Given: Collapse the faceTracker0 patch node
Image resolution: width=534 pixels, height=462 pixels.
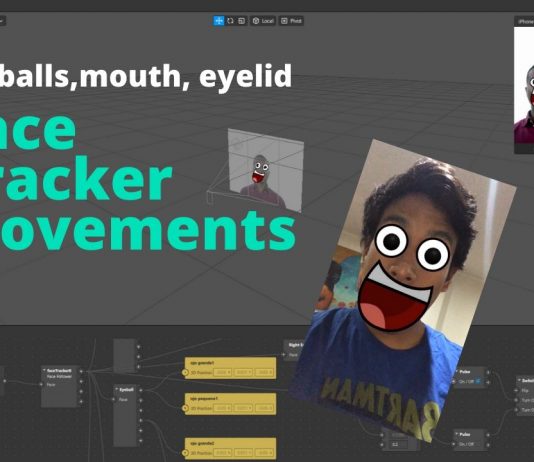Looking at the screenshot, I should tap(44, 370).
